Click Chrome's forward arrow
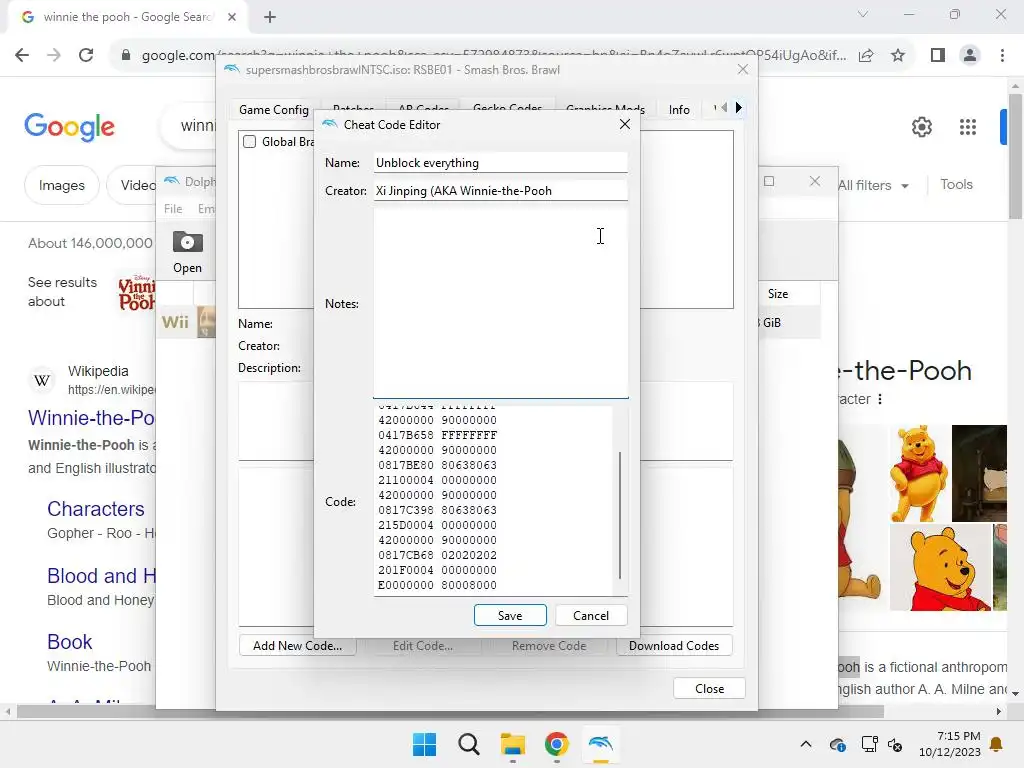Image resolution: width=1024 pixels, height=768 pixels. click(x=54, y=55)
